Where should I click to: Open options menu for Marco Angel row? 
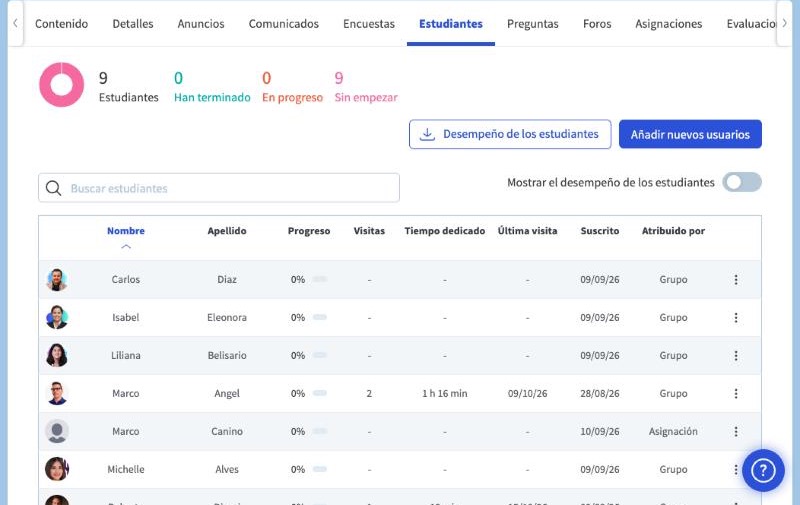click(x=736, y=393)
